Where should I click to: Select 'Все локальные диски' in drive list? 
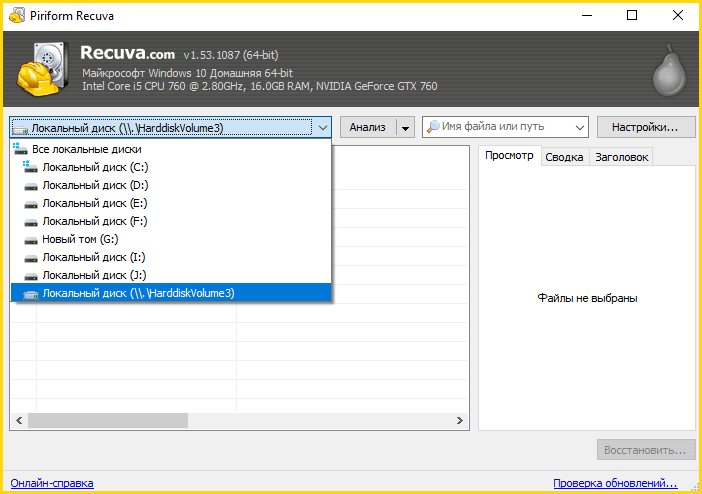(171, 149)
